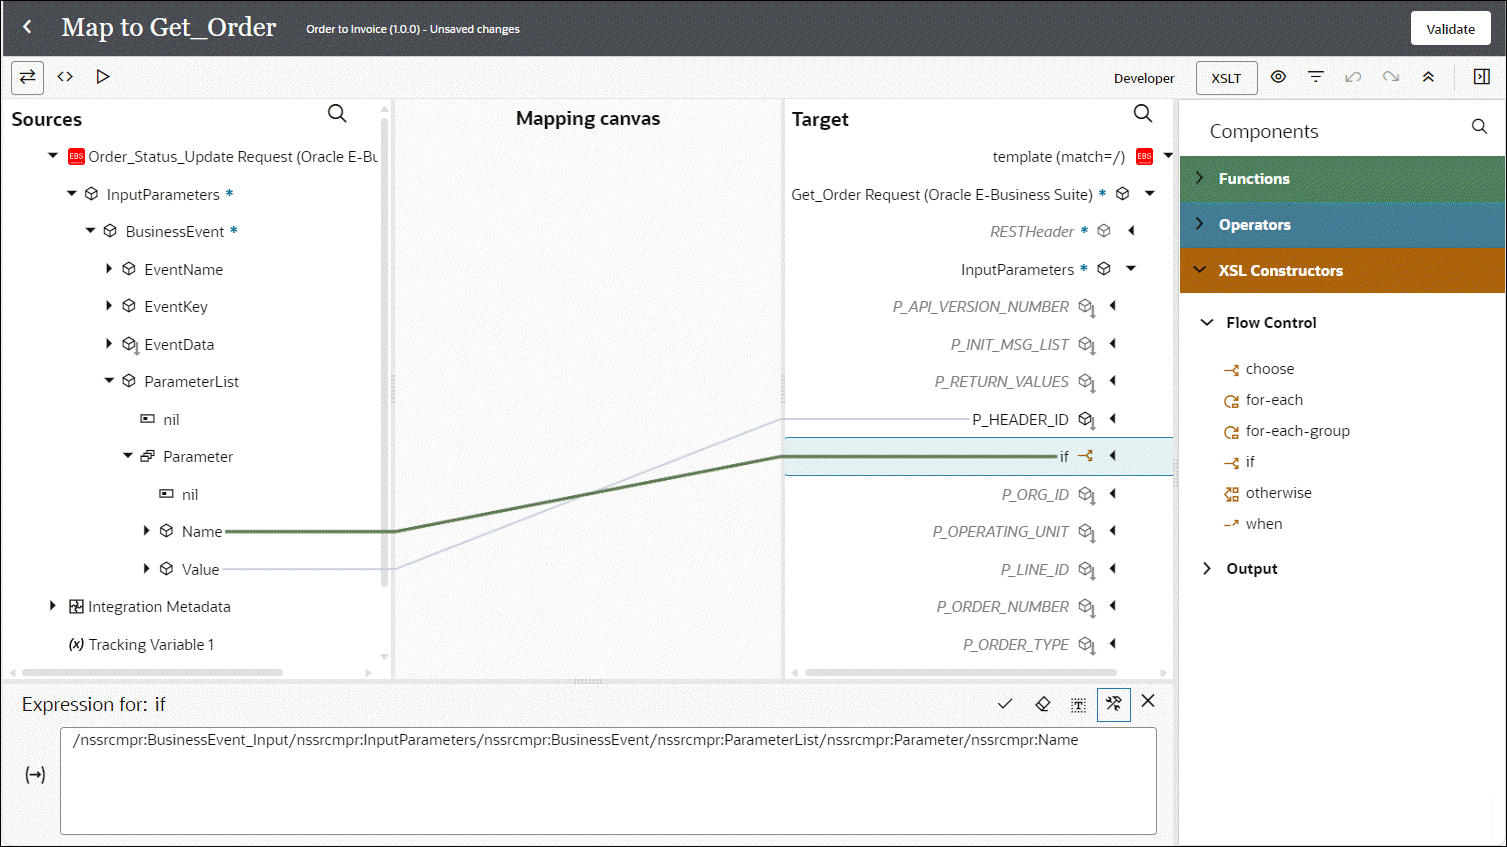The width and height of the screenshot is (1507, 847).
Task: Select the nil element under ParameterList
Action: point(171,420)
